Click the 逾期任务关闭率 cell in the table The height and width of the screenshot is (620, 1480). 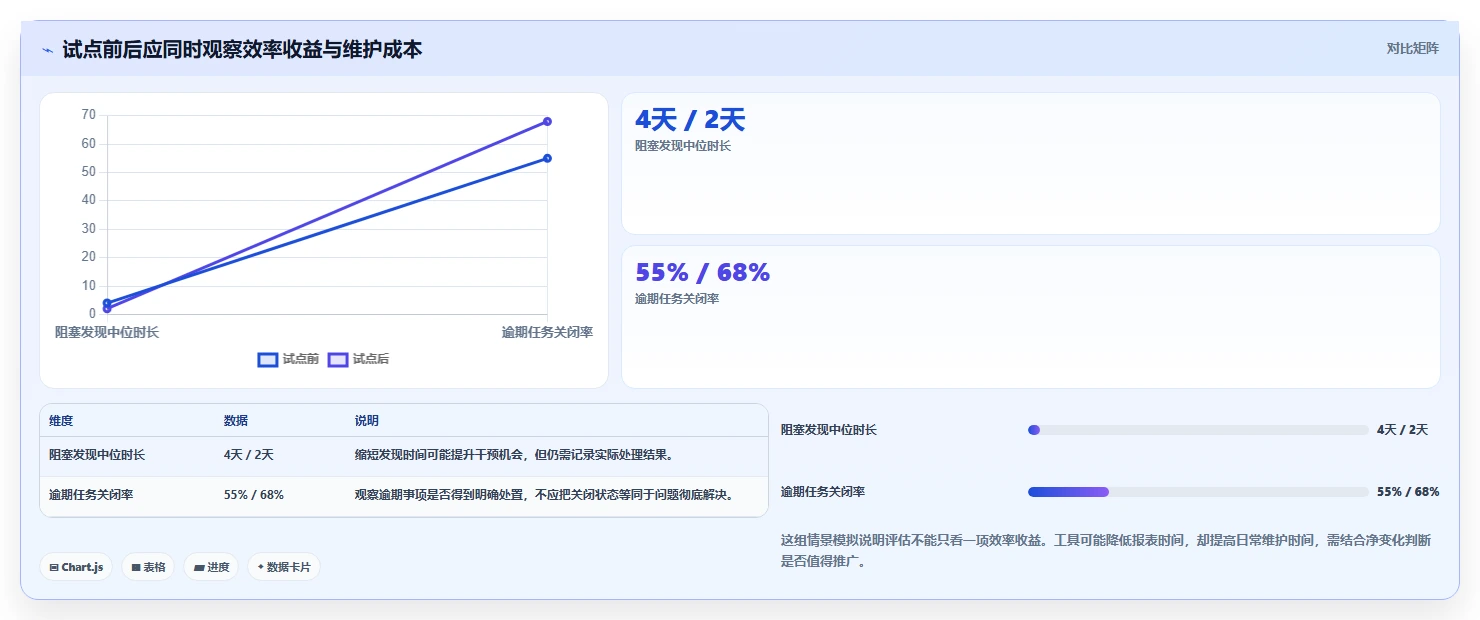point(91,495)
